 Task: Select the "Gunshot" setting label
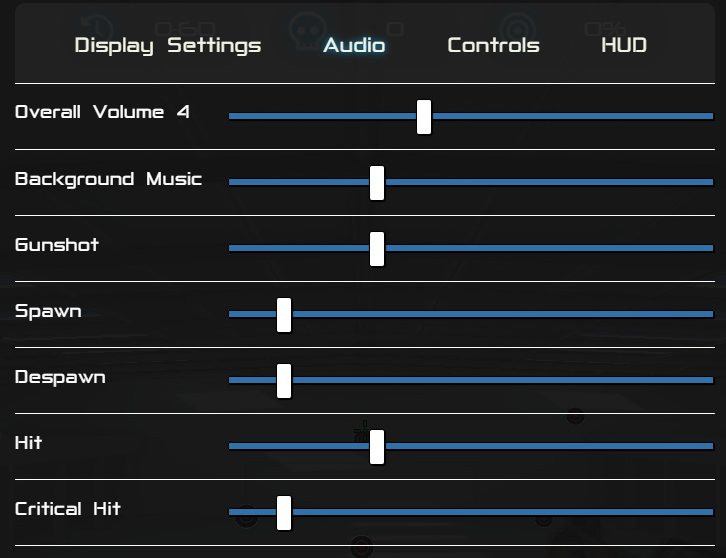pos(57,245)
